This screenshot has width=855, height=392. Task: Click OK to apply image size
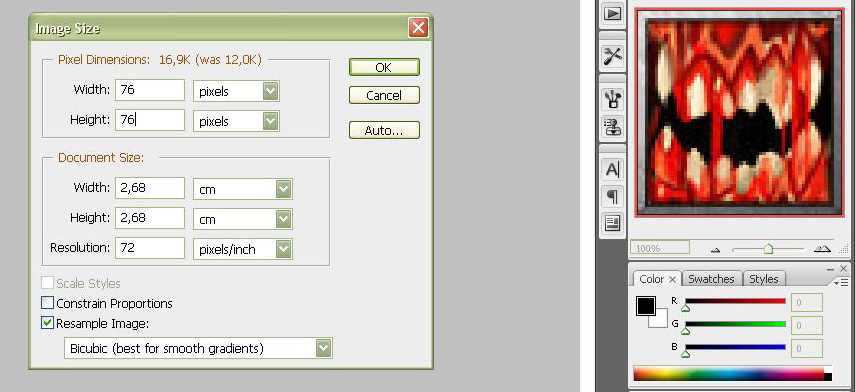[x=384, y=67]
